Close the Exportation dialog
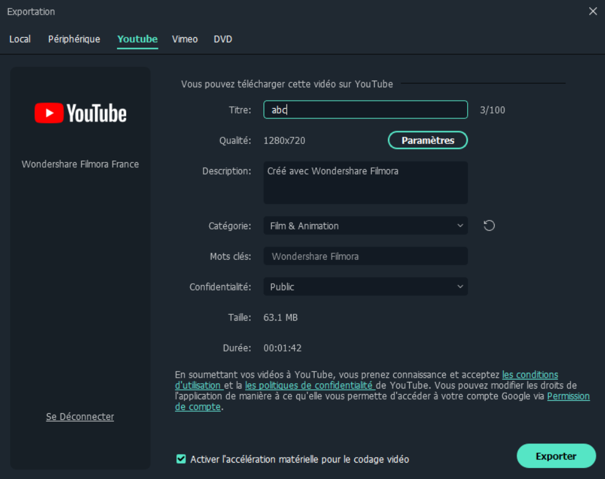The height and width of the screenshot is (479, 605). [593, 11]
